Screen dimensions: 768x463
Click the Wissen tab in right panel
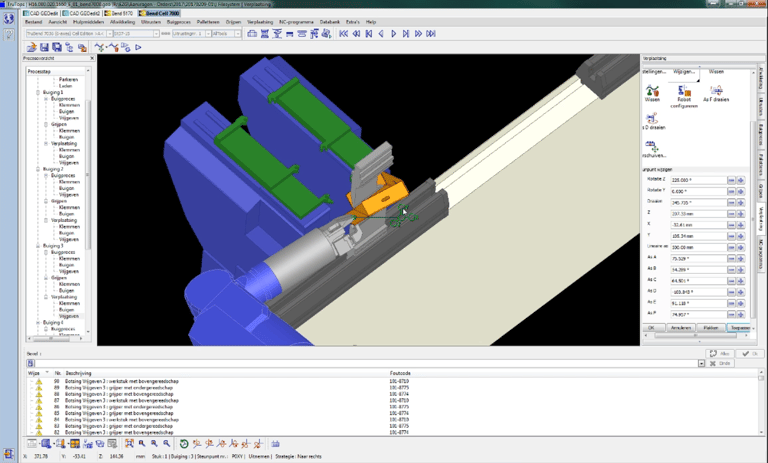[x=716, y=72]
